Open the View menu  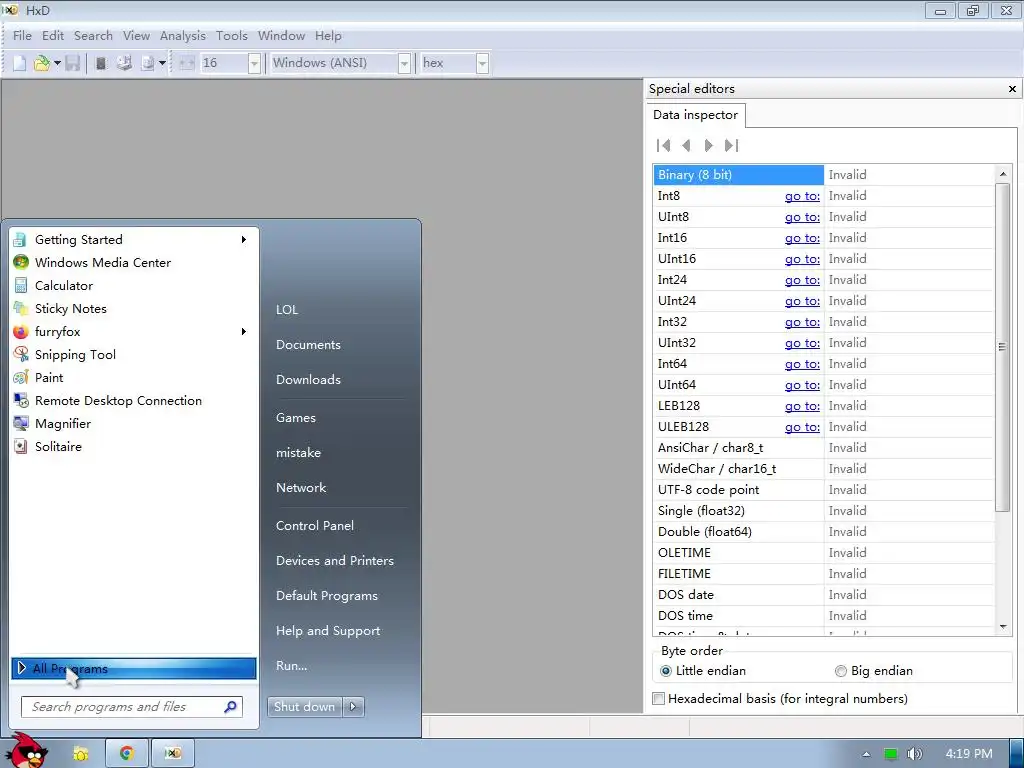pos(136,36)
